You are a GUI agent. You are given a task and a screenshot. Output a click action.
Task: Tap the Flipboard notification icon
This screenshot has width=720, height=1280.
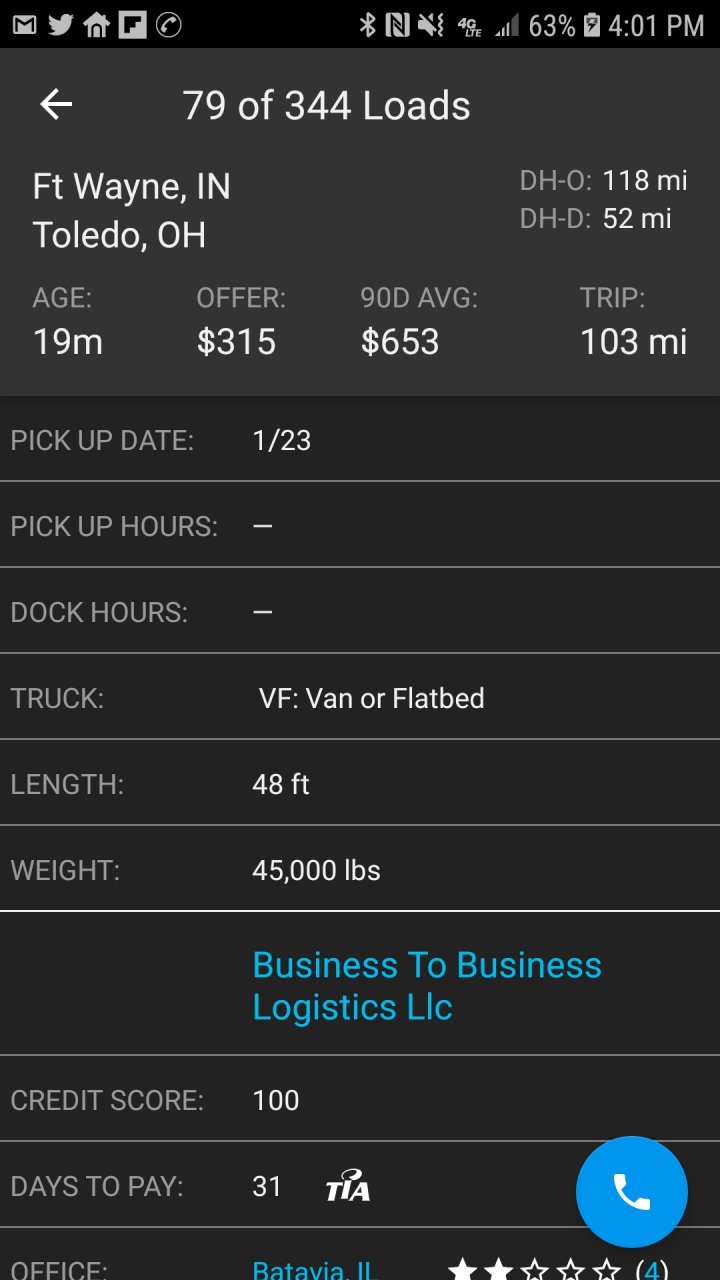[x=132, y=25]
